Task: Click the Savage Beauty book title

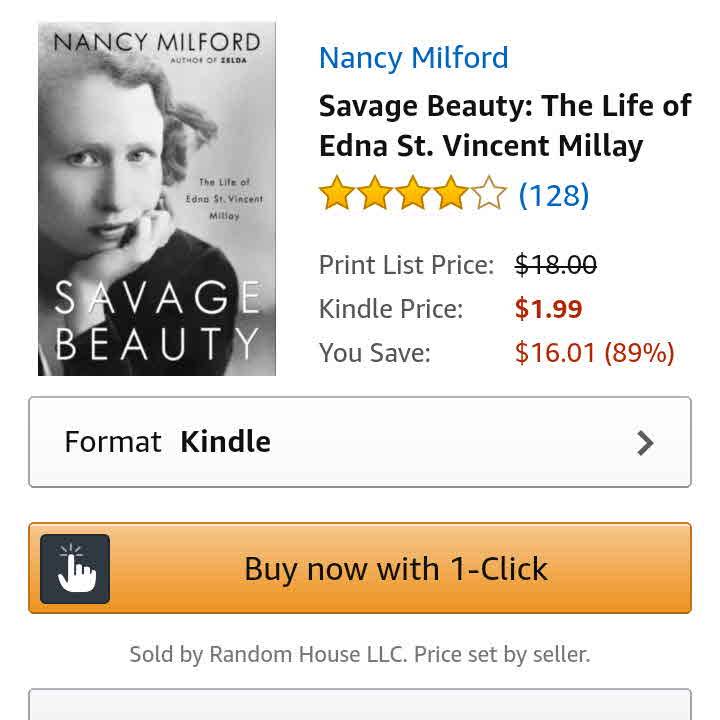Action: pos(504,125)
